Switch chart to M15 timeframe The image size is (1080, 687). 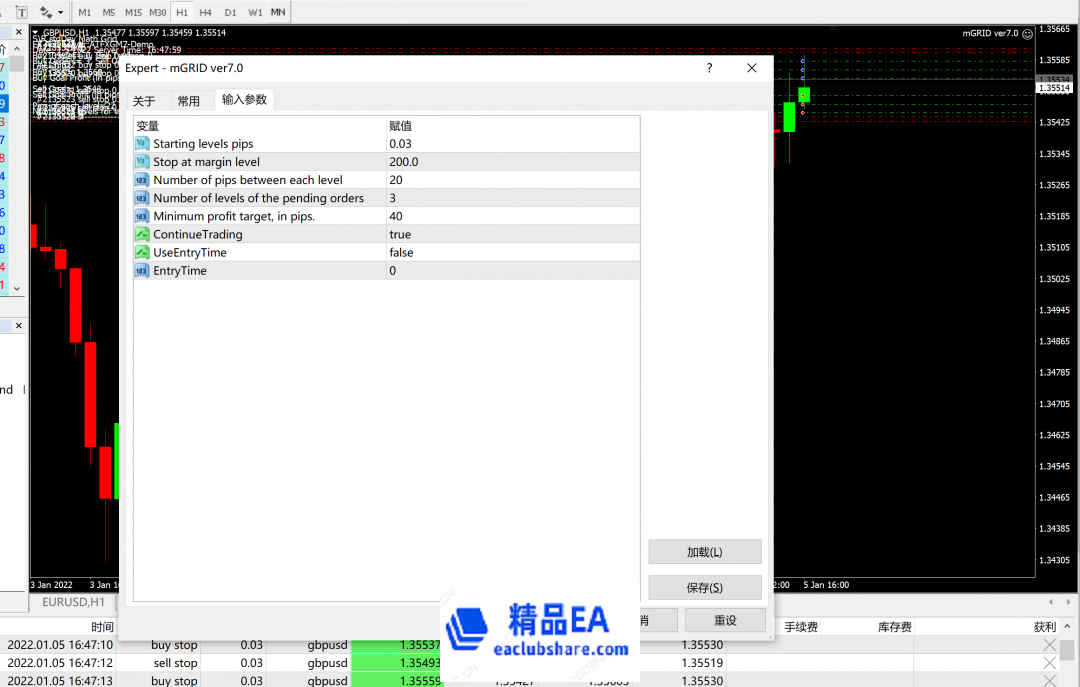pos(133,12)
